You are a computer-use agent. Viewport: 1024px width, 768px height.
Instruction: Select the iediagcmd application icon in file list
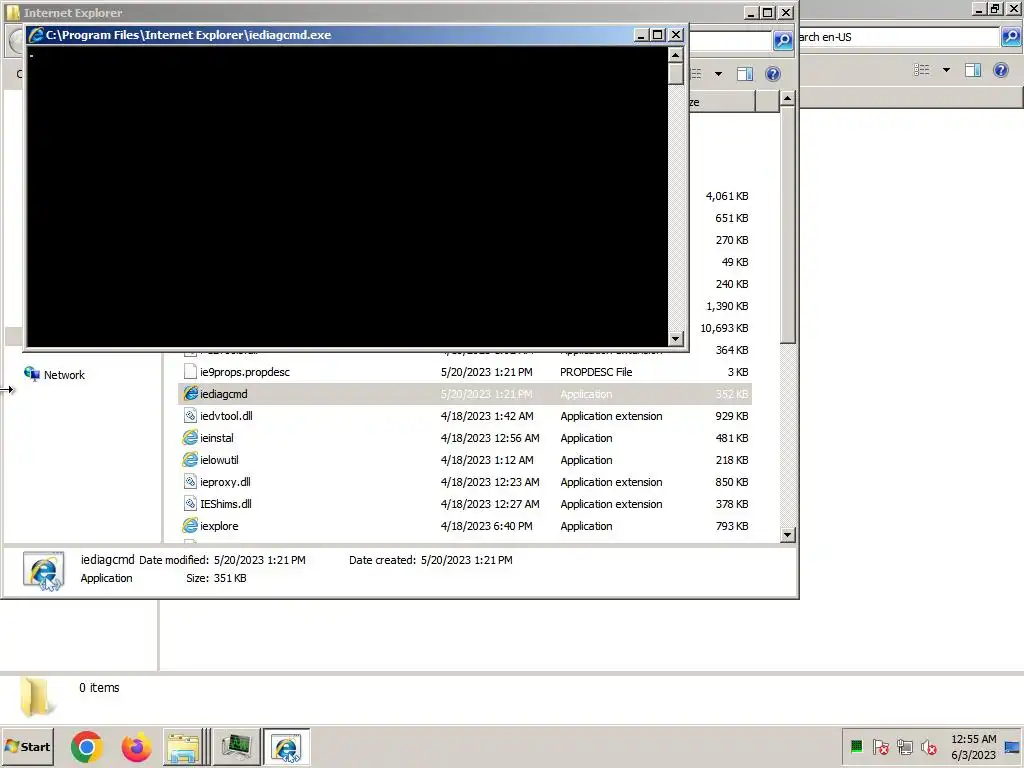(190, 394)
